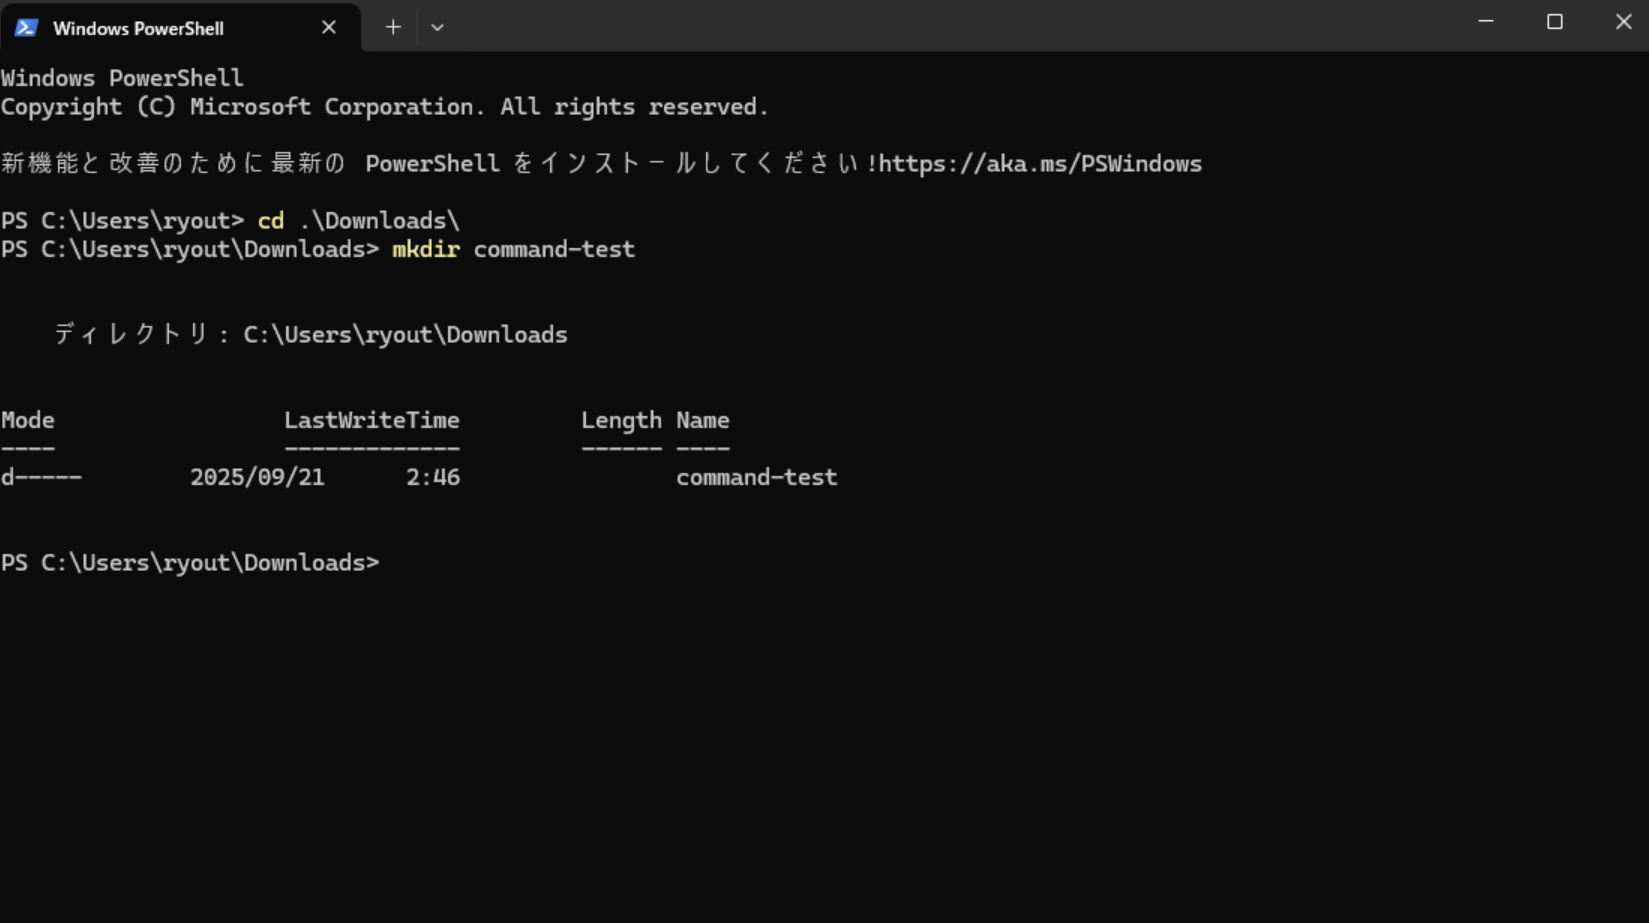Open the https://aka.ms/PSWindows link
The height and width of the screenshot is (923, 1649).
1040,164
